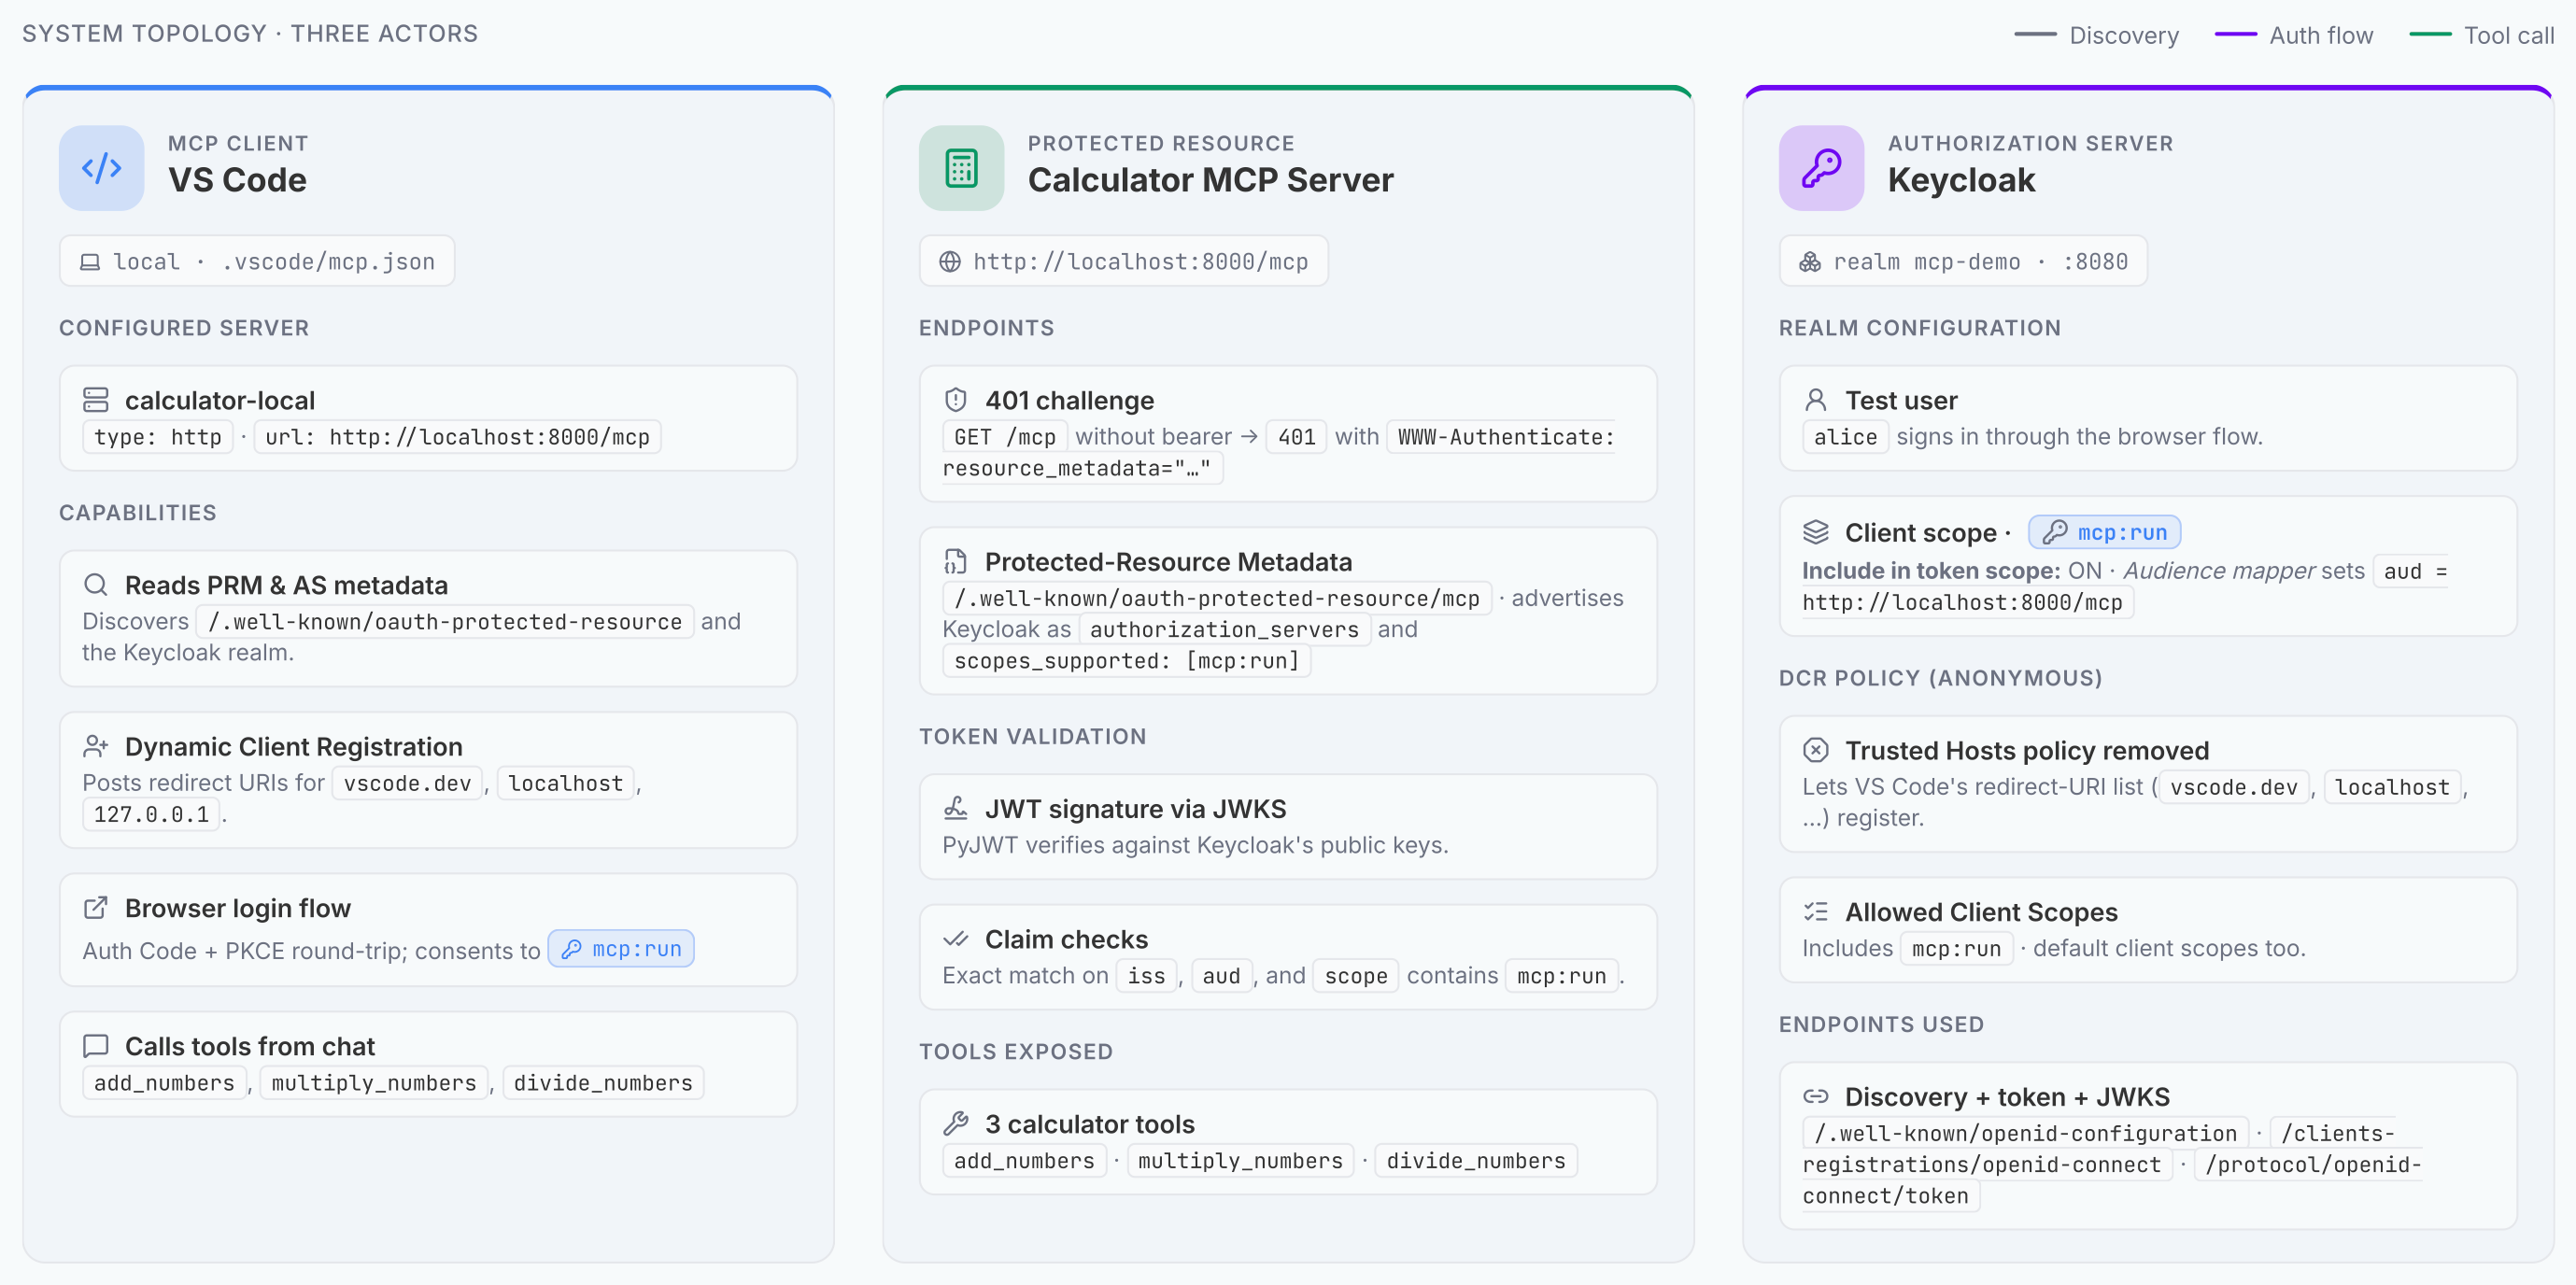Image resolution: width=2576 pixels, height=1285 pixels.
Task: Click the "/.well-known/openid-configuration" endpoint chip
Action: (x=2025, y=1133)
